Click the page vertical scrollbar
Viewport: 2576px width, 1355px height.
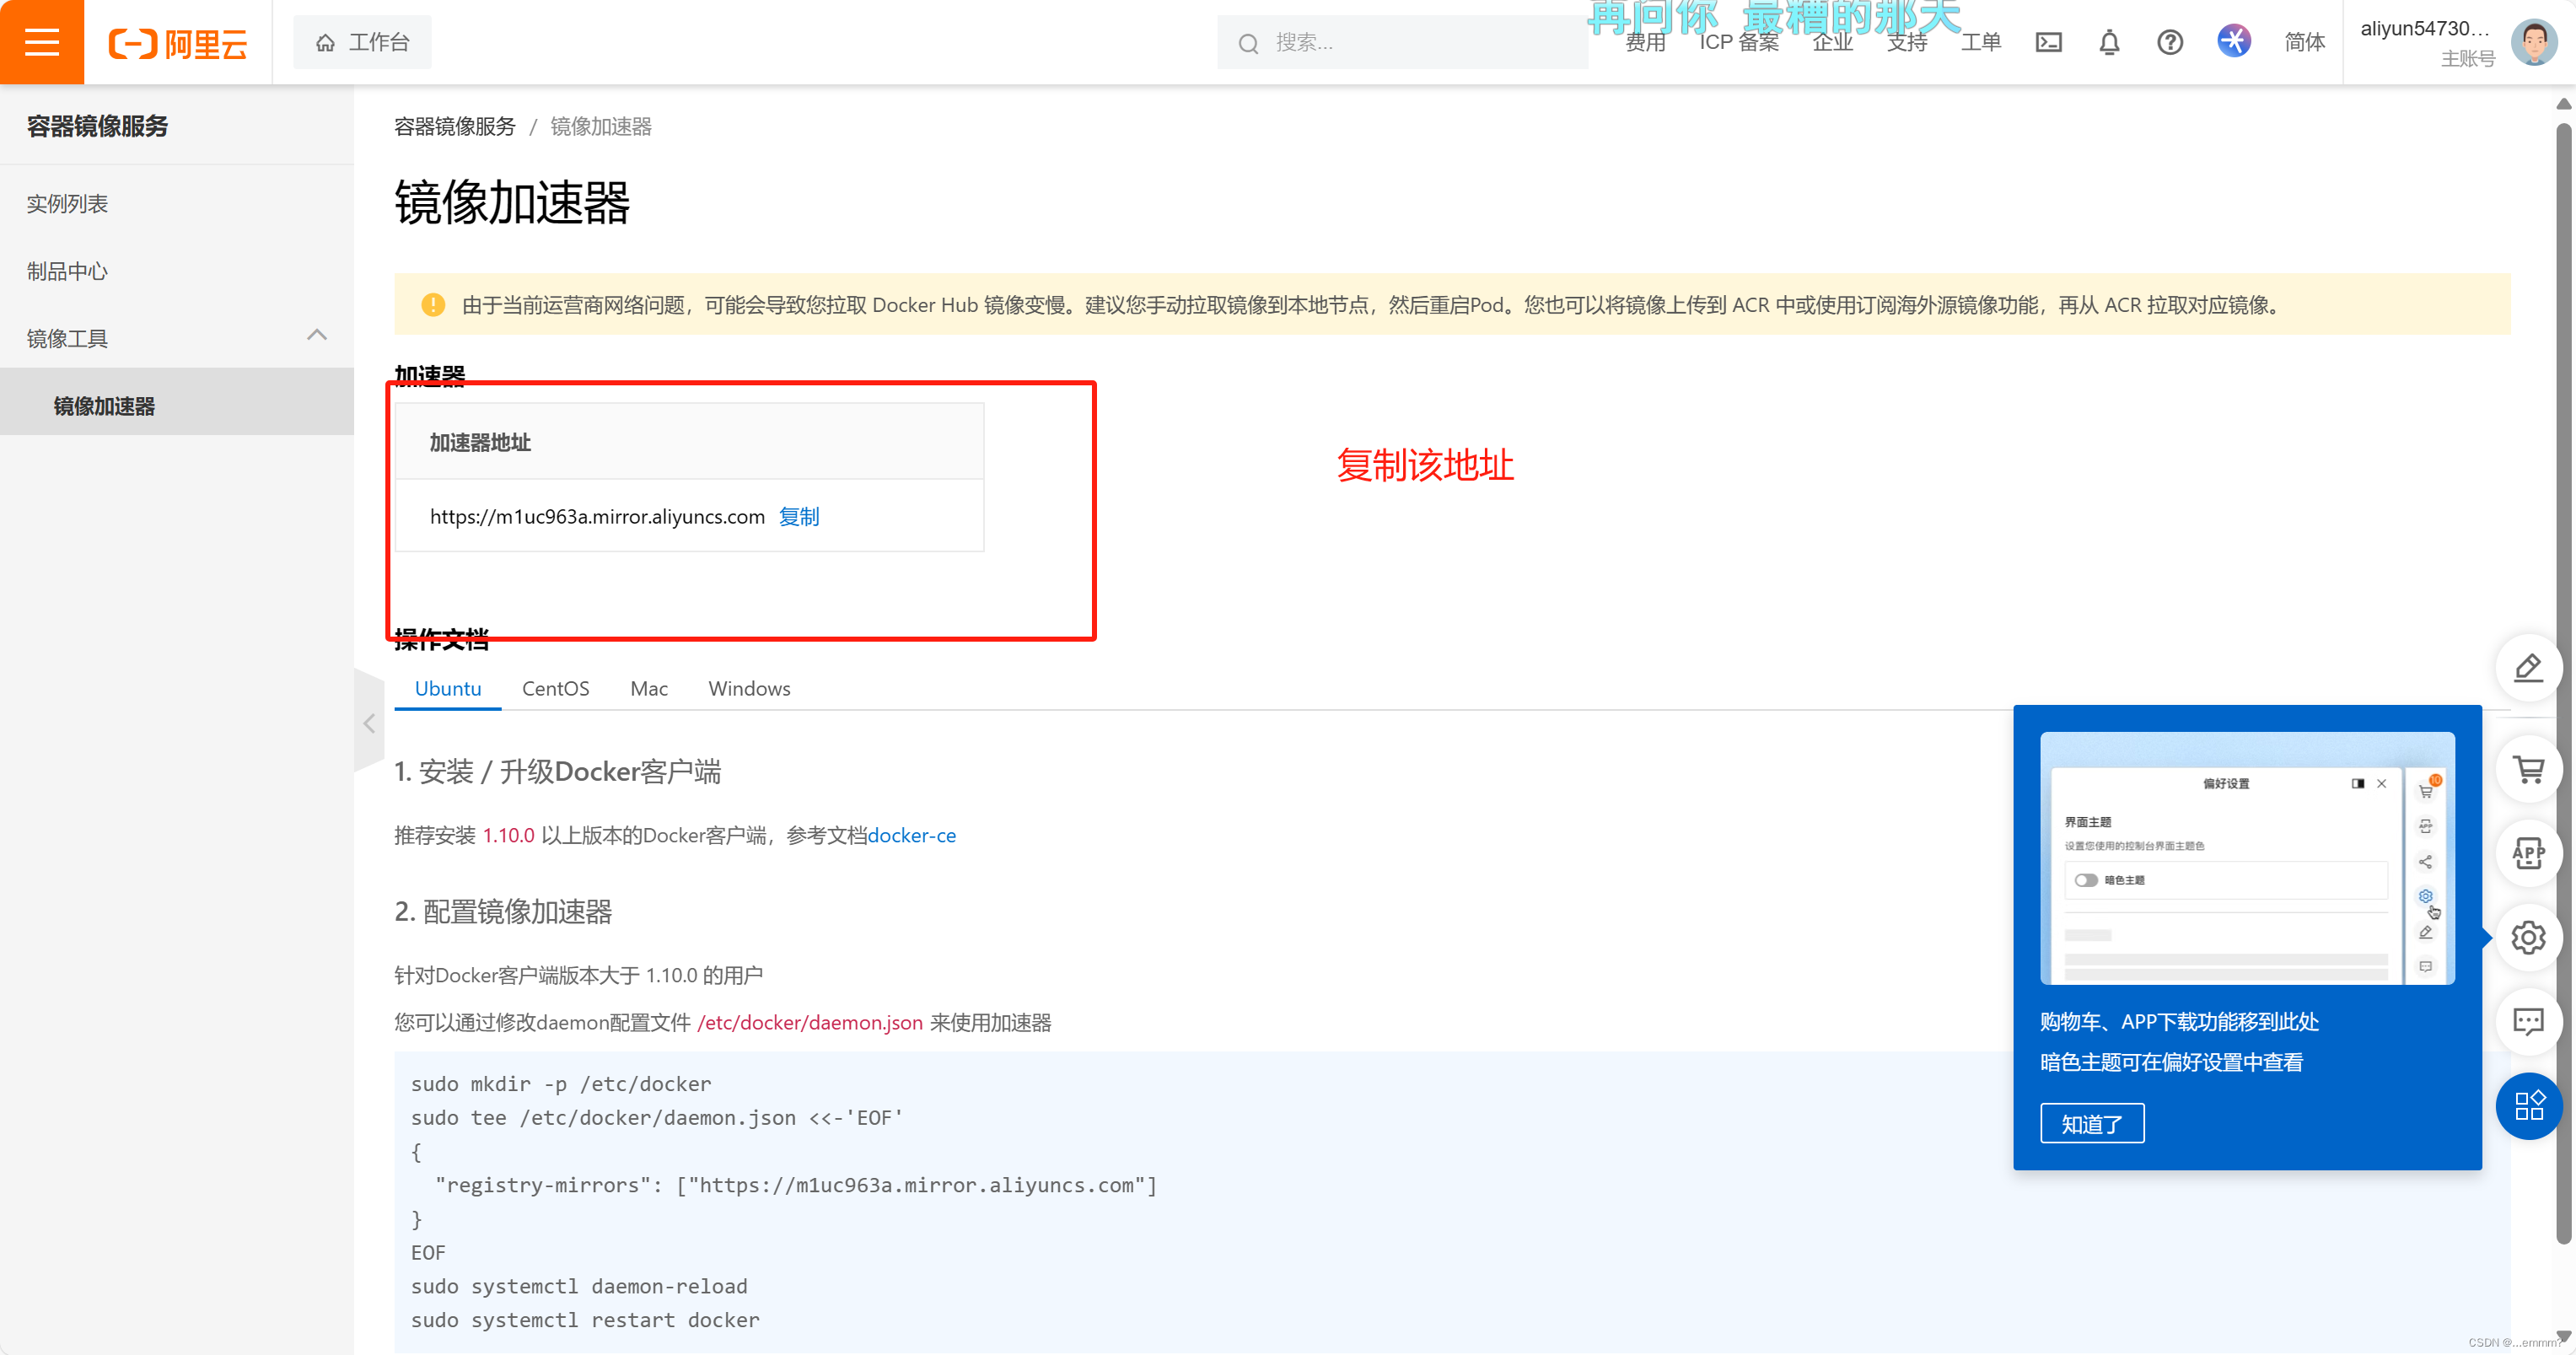coord(2563,683)
